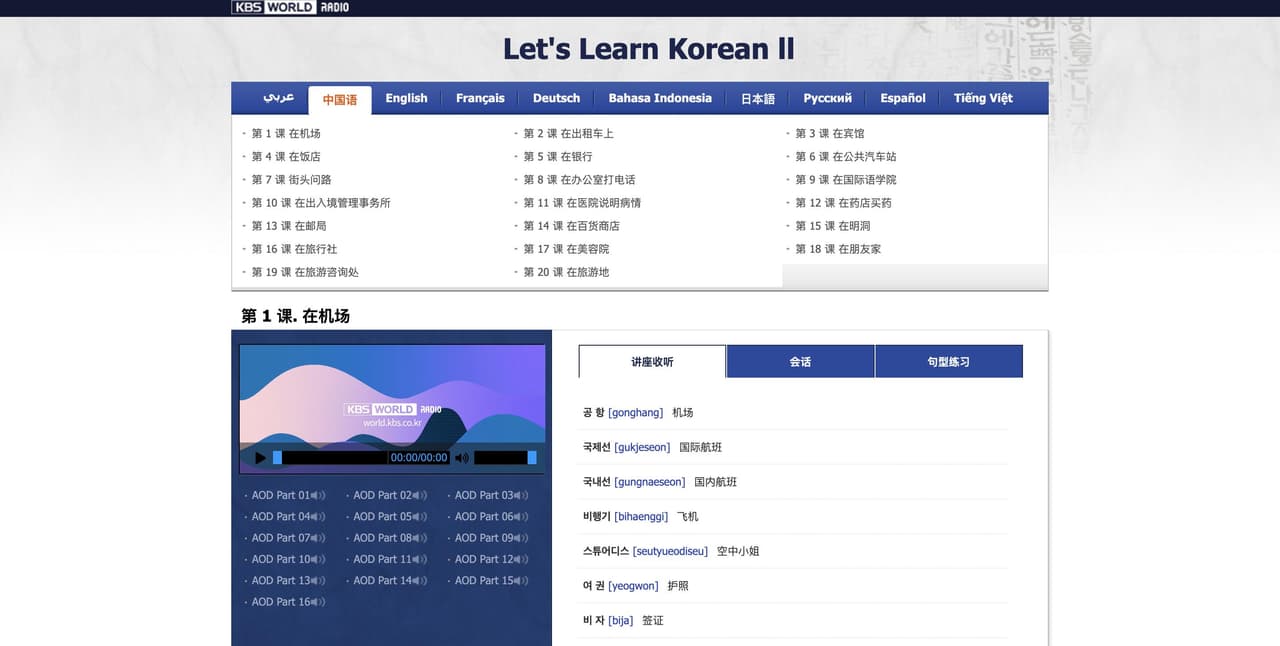Switch to the Bahasa Indonesia tab
The image size is (1280, 646).
pyautogui.click(x=660, y=98)
